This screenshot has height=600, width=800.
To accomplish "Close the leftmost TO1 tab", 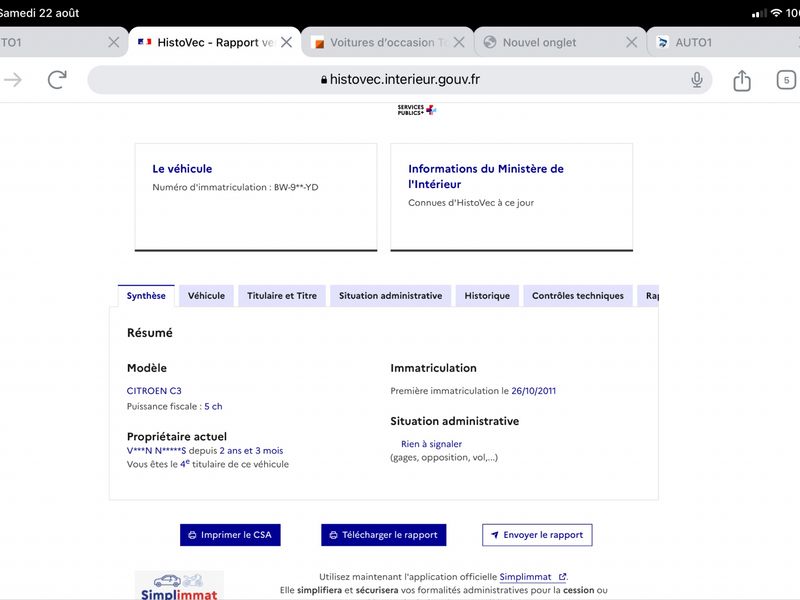I will pyautogui.click(x=114, y=42).
